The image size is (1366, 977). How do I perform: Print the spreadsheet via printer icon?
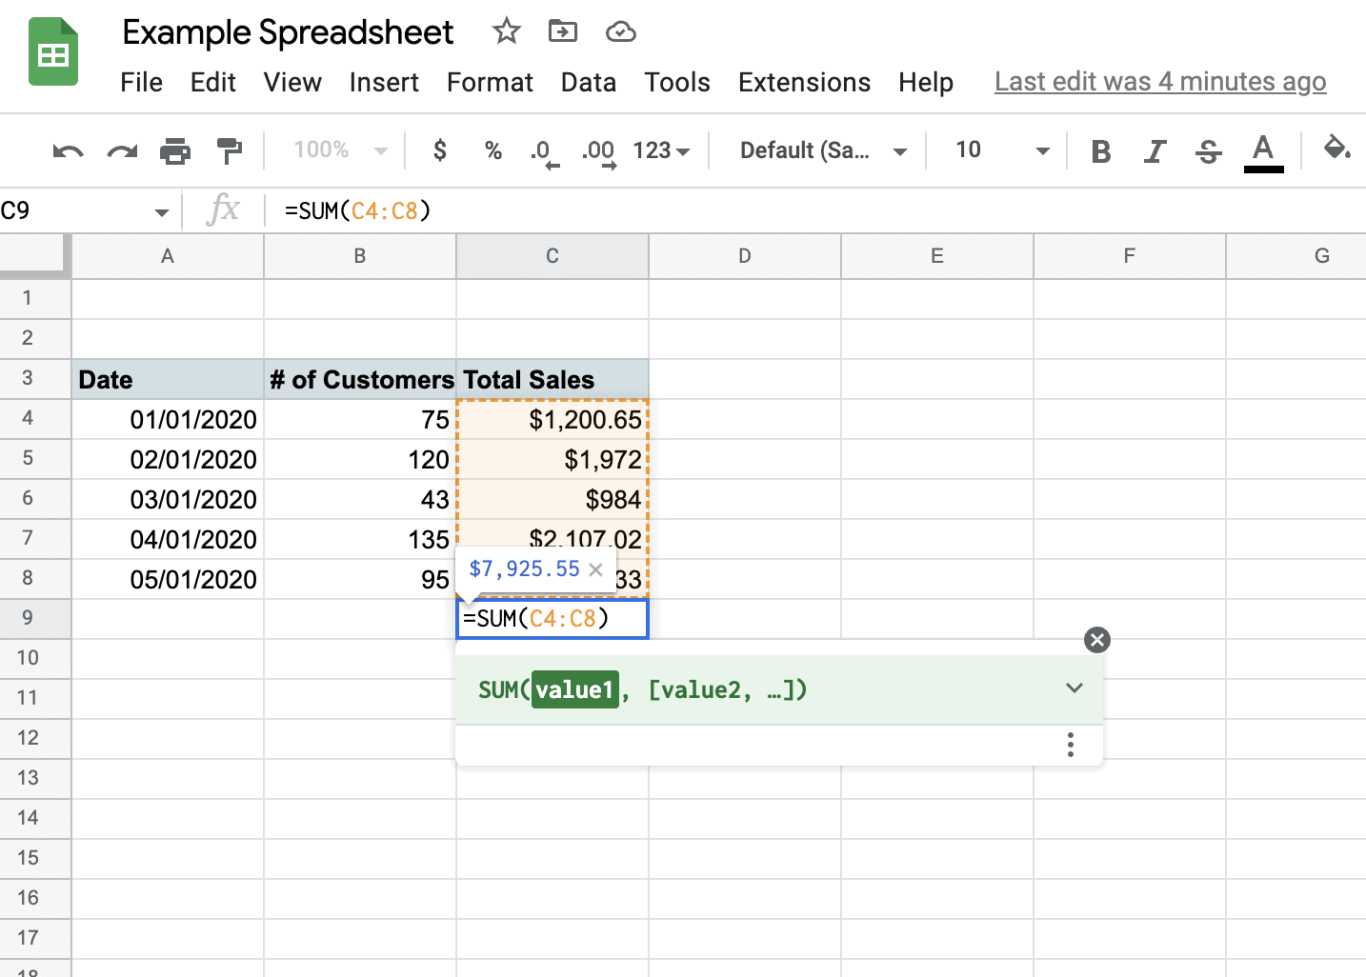tap(175, 151)
